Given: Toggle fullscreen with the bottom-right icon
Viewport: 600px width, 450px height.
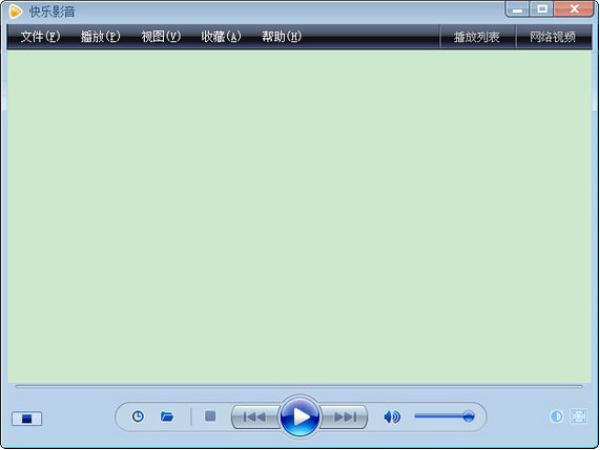Looking at the screenshot, I should click(x=578, y=417).
